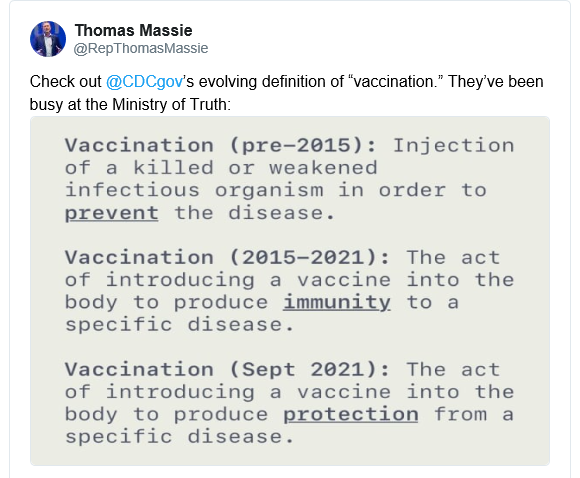Click the Thomas Massie display name
This screenshot has width=580, height=478.
click(x=134, y=30)
